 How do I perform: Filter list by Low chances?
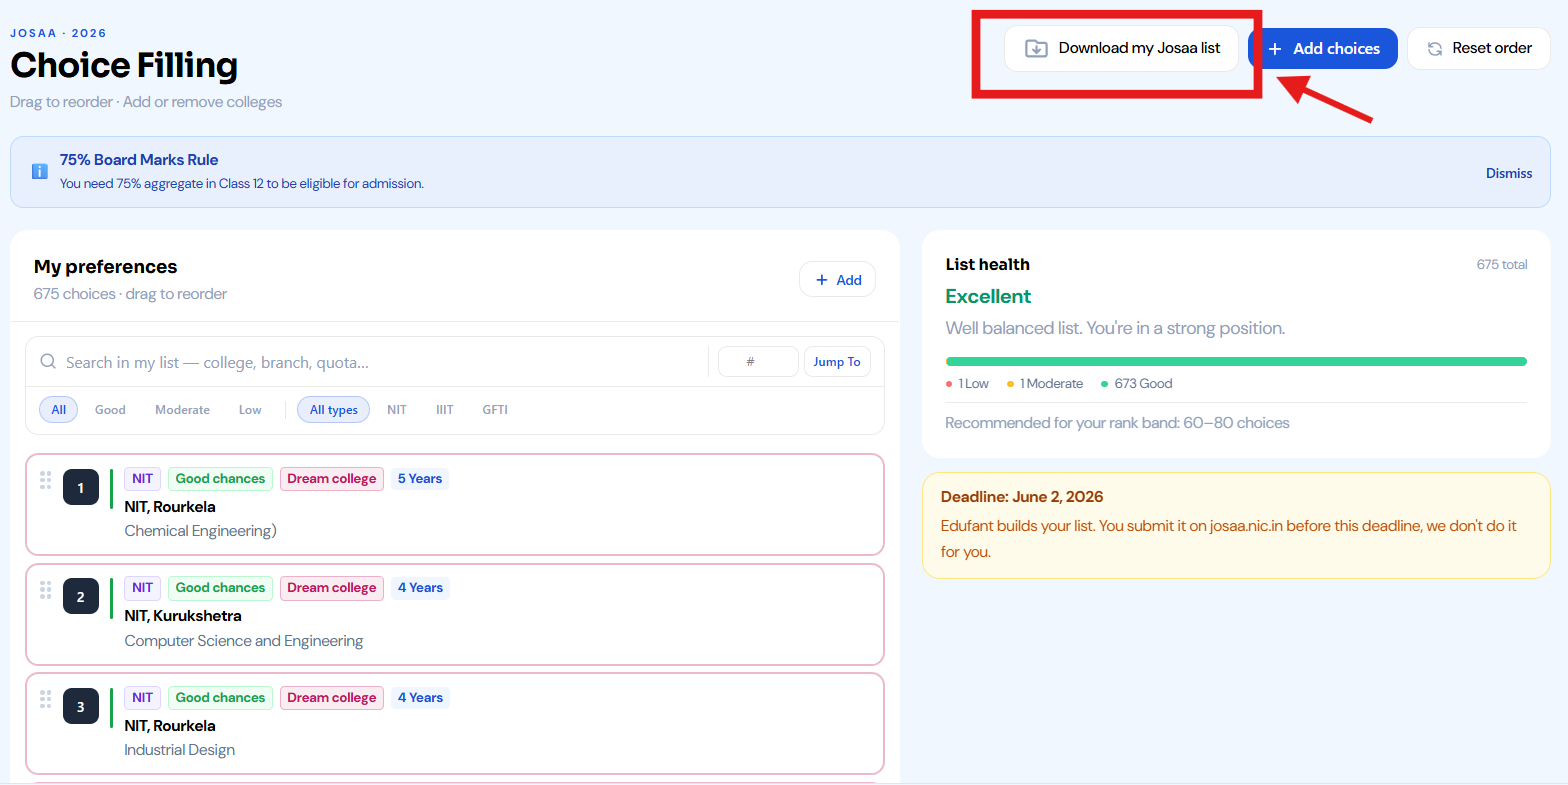tap(250, 410)
